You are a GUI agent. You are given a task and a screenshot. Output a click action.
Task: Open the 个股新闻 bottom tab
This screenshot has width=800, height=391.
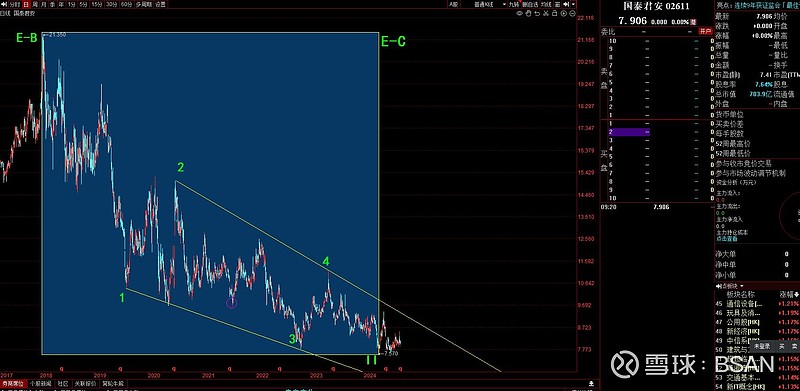click(41, 383)
